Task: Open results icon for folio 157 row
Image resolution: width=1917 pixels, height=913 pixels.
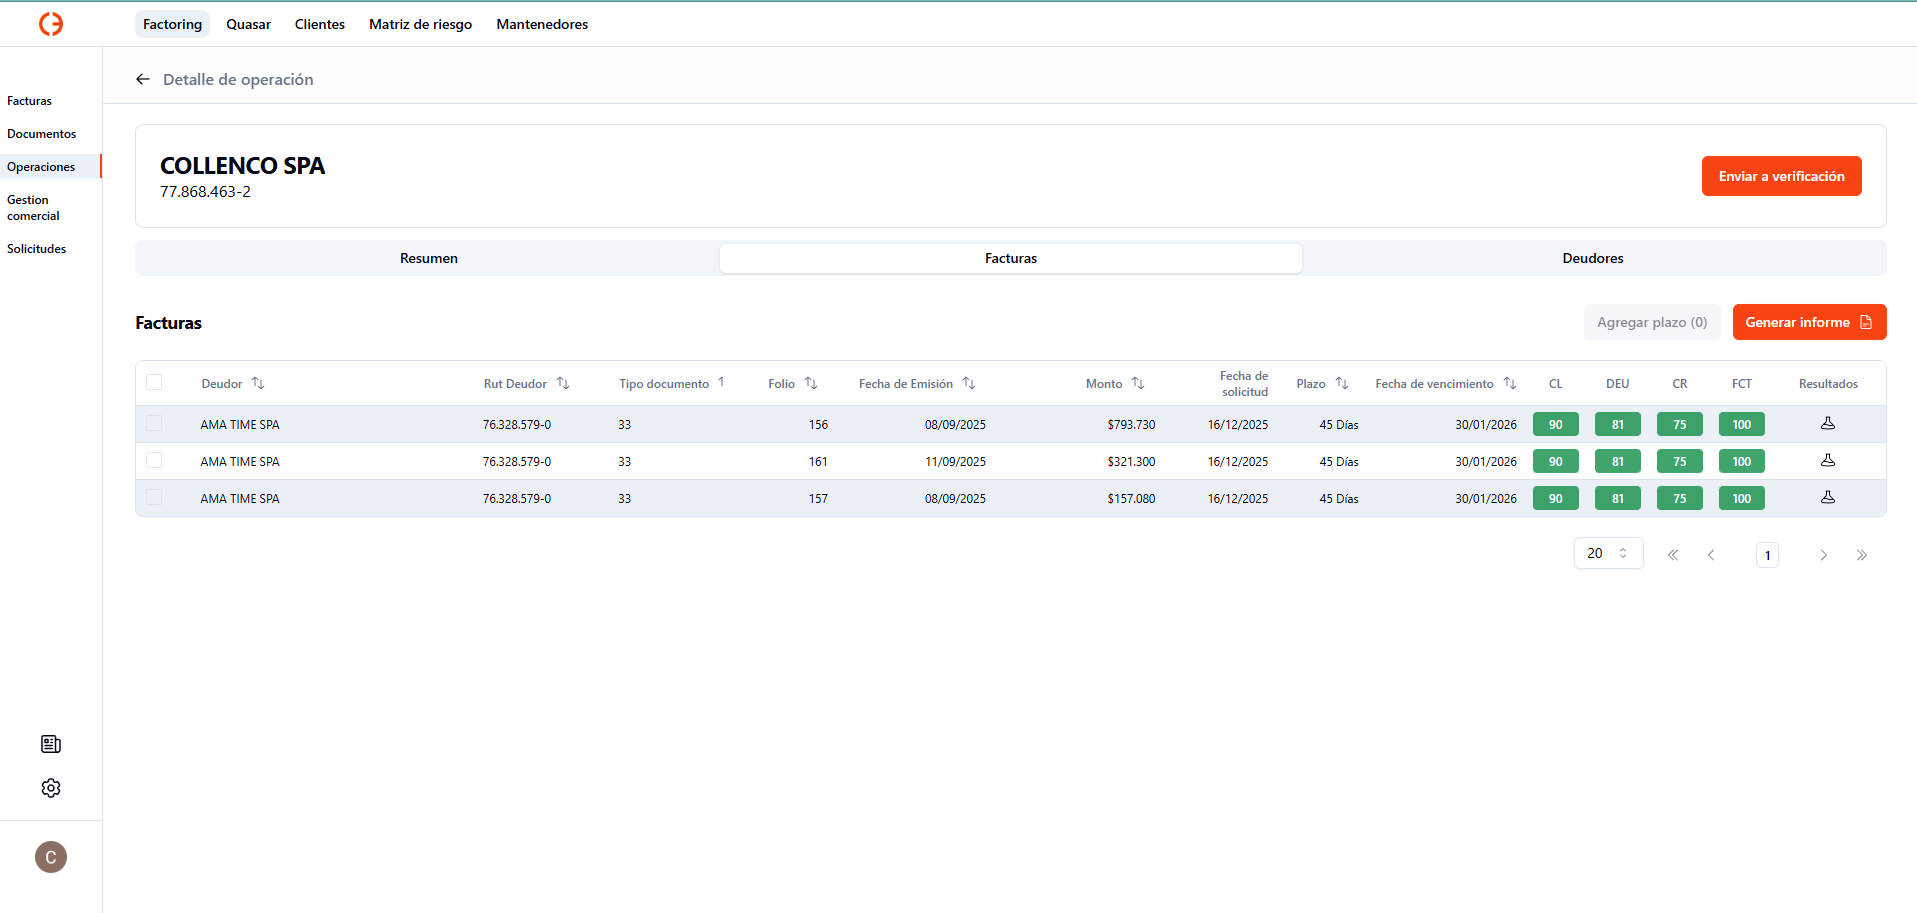Action: (1827, 498)
